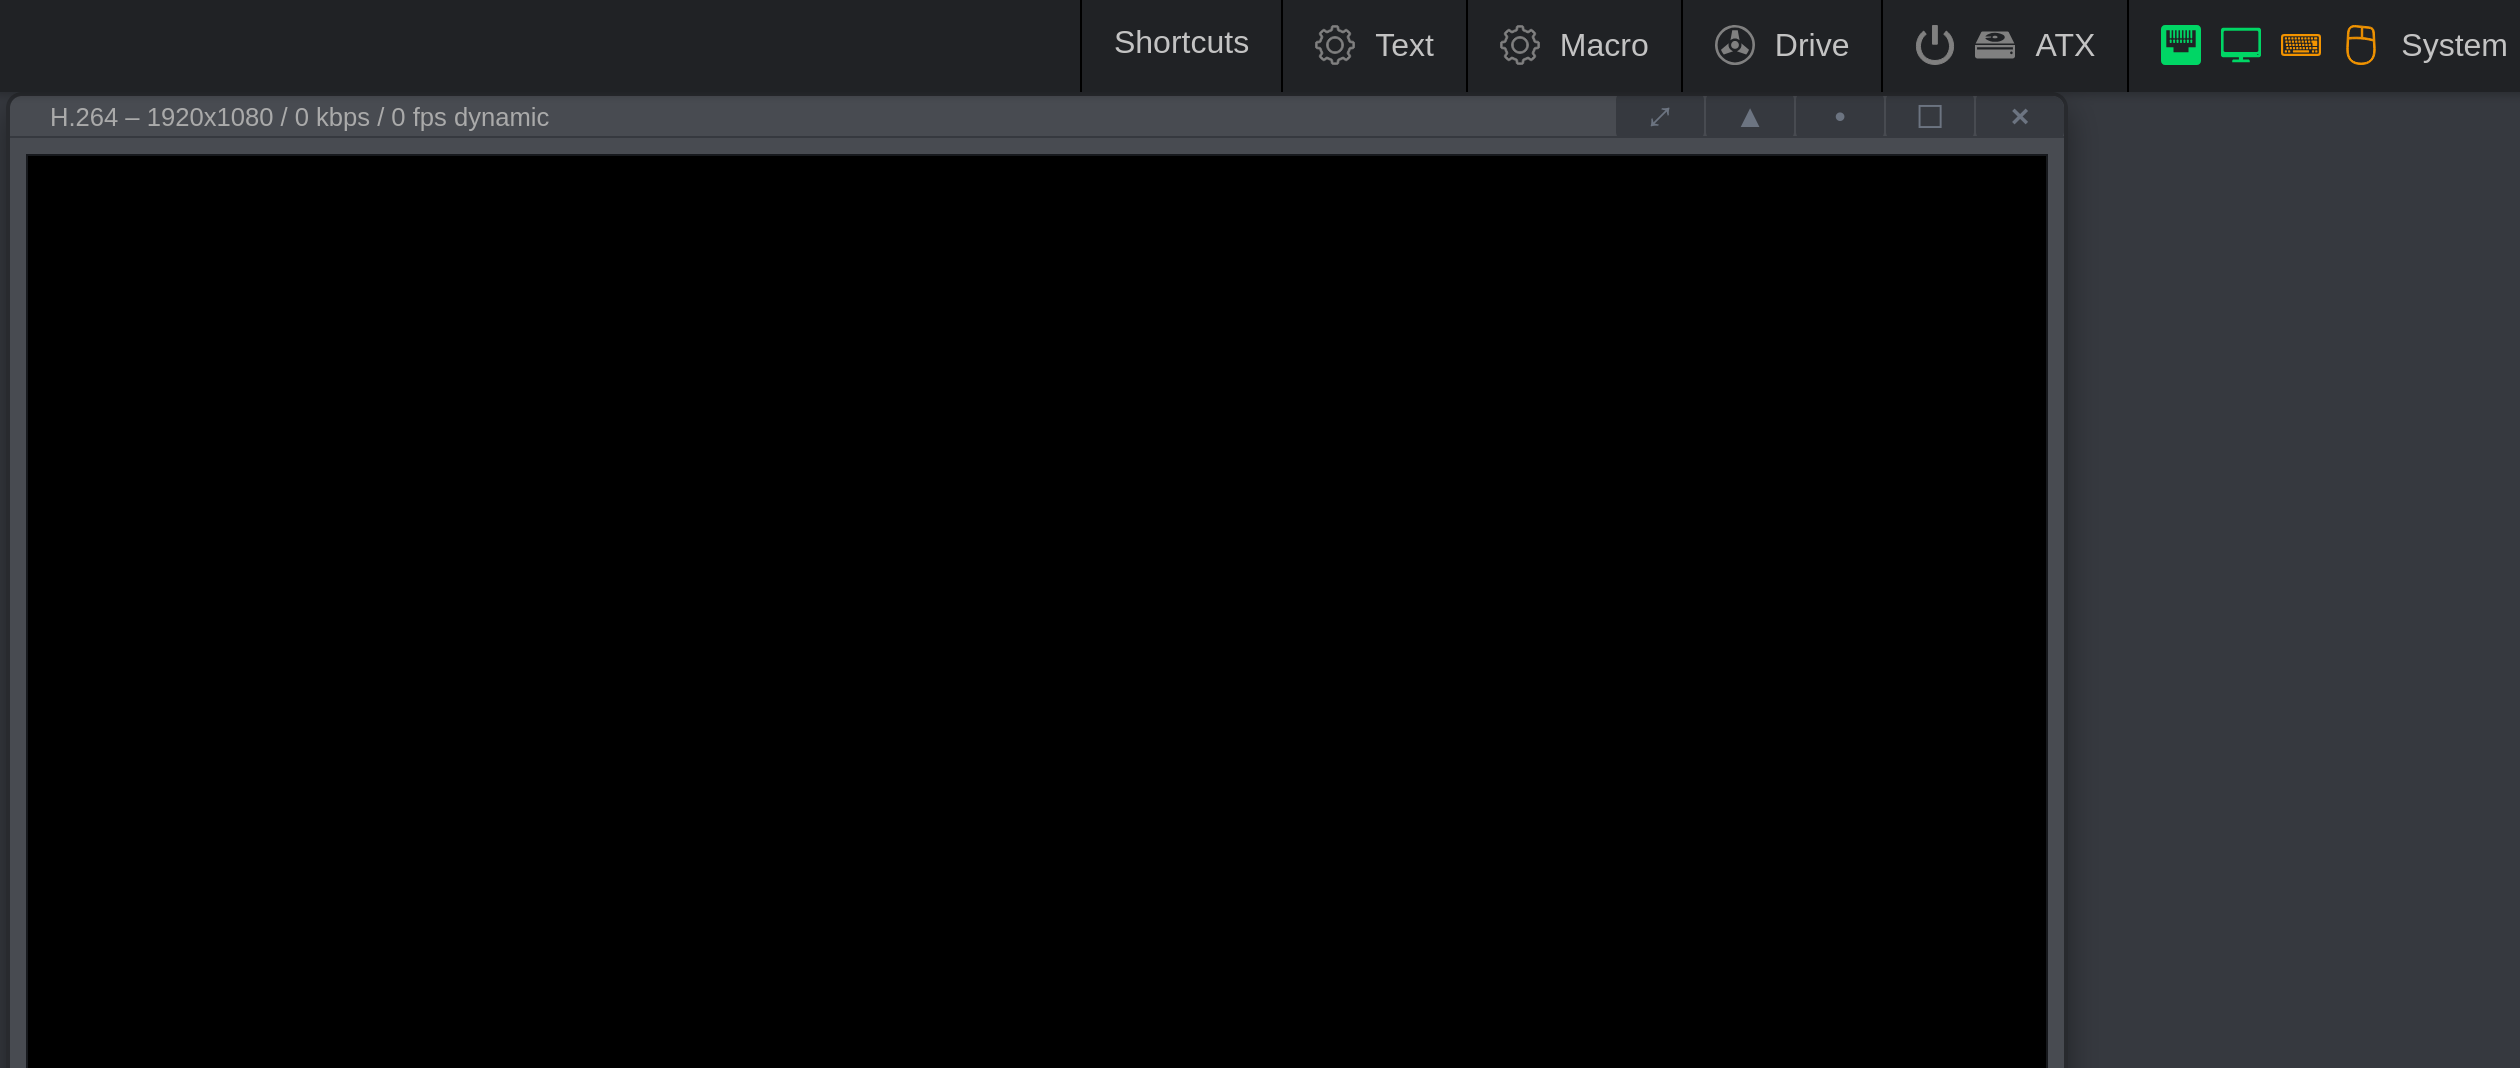The height and width of the screenshot is (1068, 2520).
Task: Open the Drive menu
Action: click(x=1782, y=45)
